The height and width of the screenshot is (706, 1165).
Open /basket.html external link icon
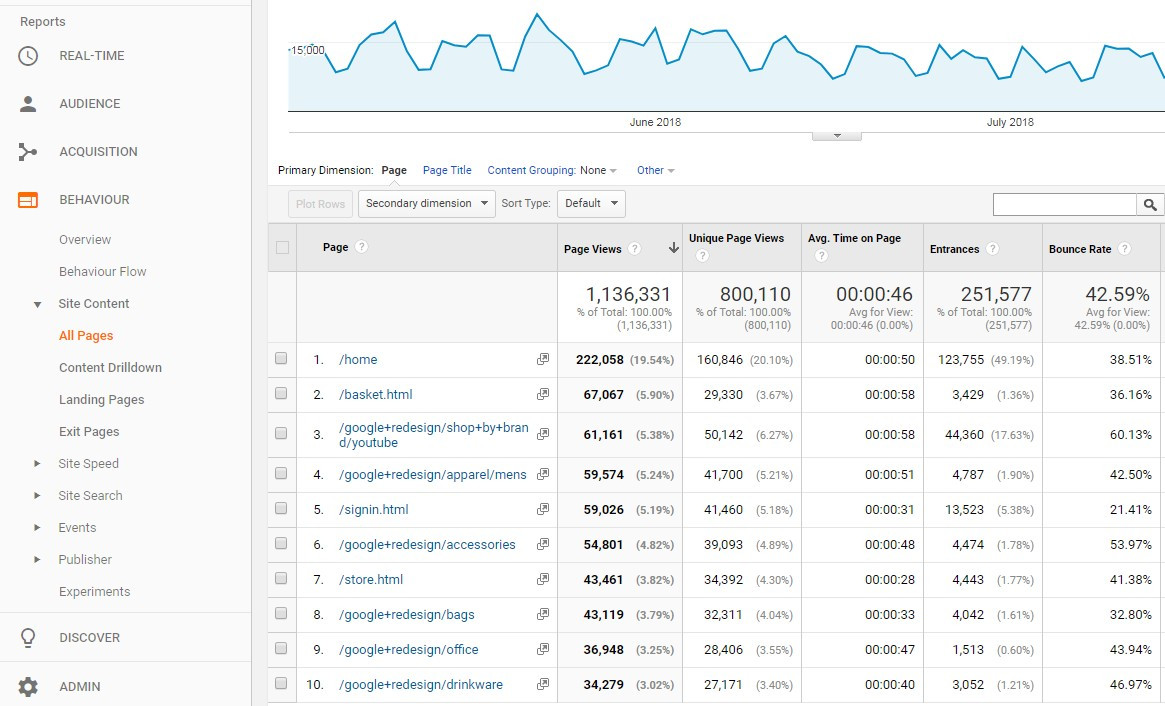(x=543, y=394)
